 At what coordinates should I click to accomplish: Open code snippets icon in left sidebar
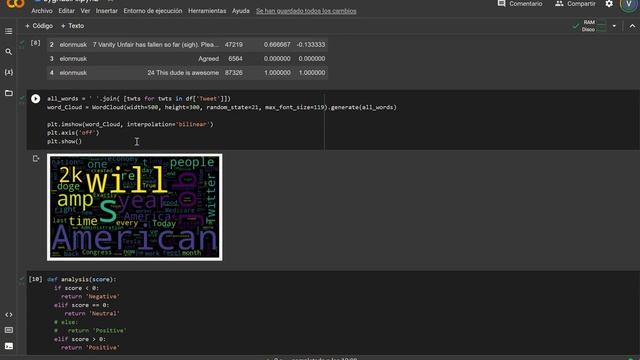[9, 315]
